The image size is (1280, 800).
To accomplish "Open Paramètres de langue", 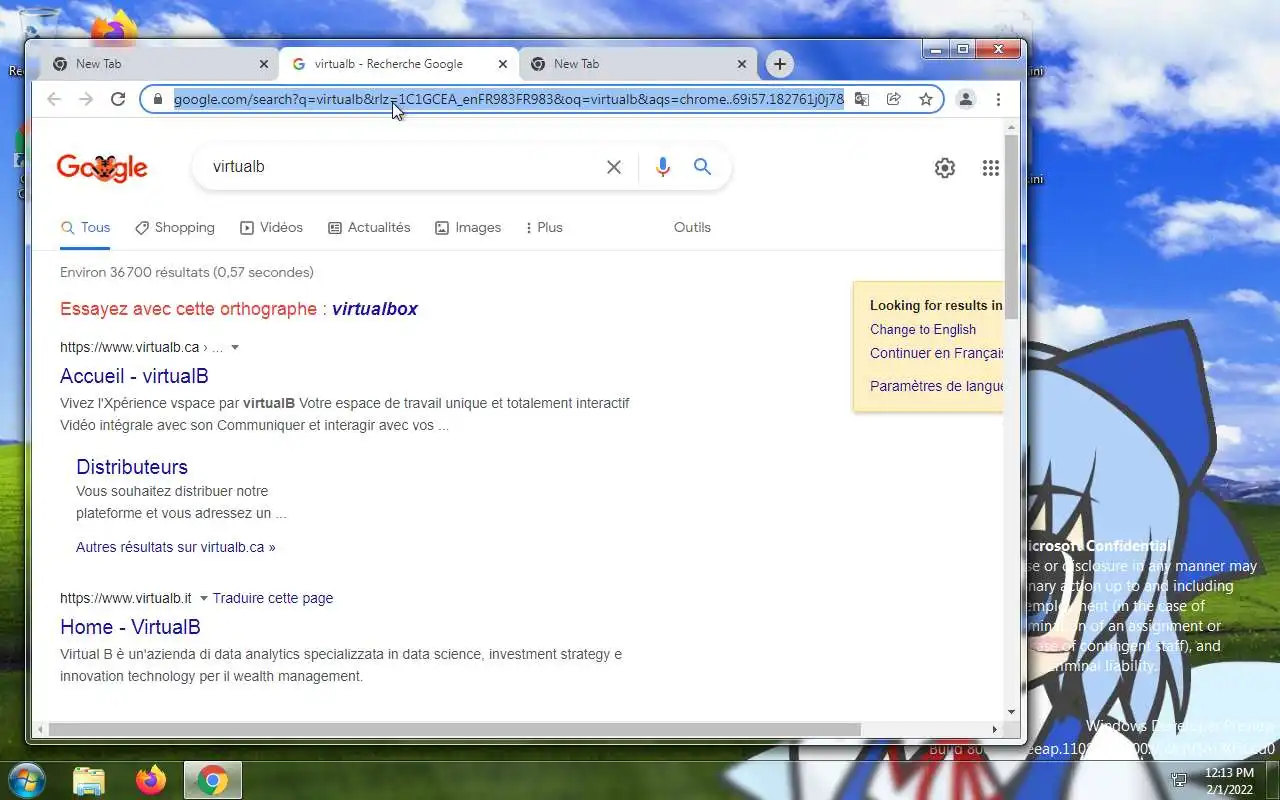I will coord(936,387).
